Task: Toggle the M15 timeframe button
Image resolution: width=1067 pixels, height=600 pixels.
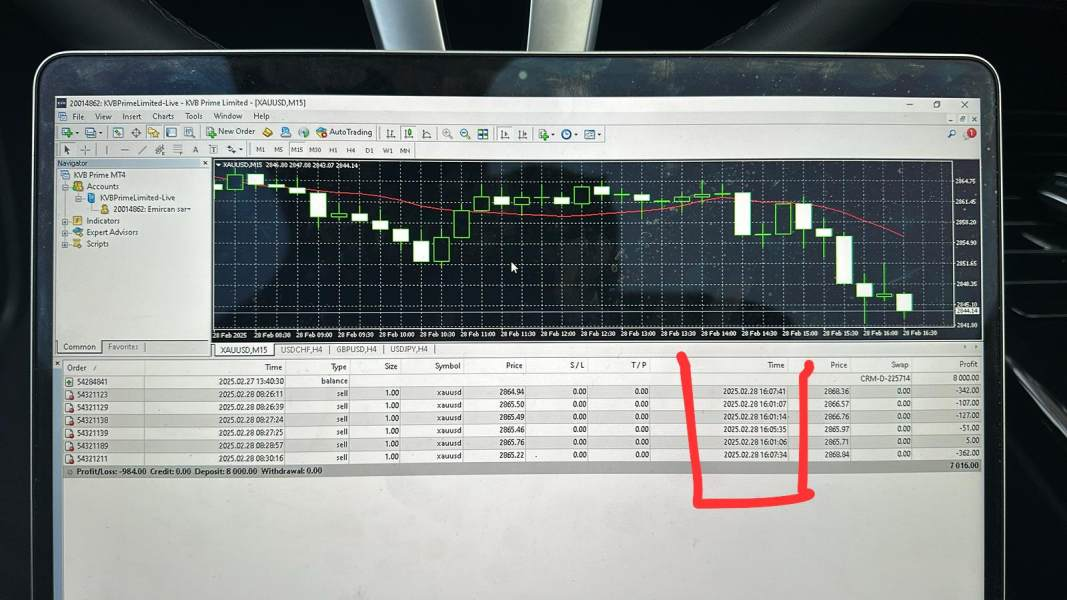Action: [297, 150]
